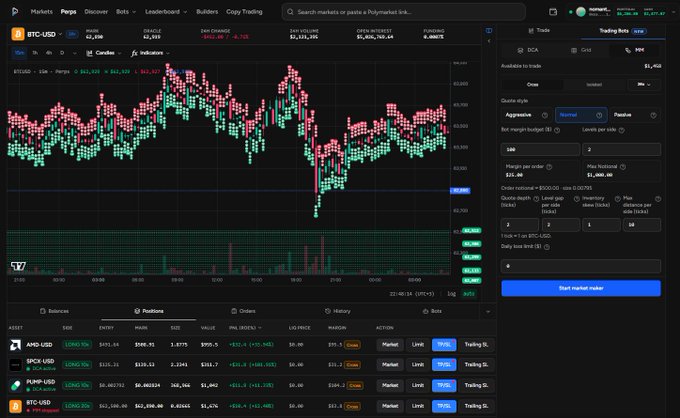Show info for Levels per side

click(621, 130)
